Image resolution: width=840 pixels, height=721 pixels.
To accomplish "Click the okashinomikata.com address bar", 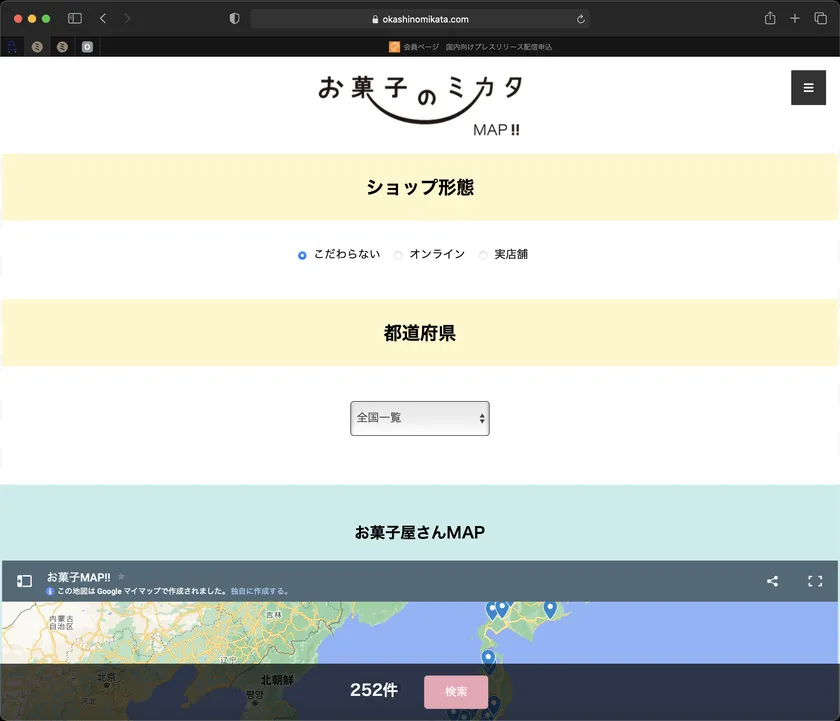I will pyautogui.click(x=420, y=19).
